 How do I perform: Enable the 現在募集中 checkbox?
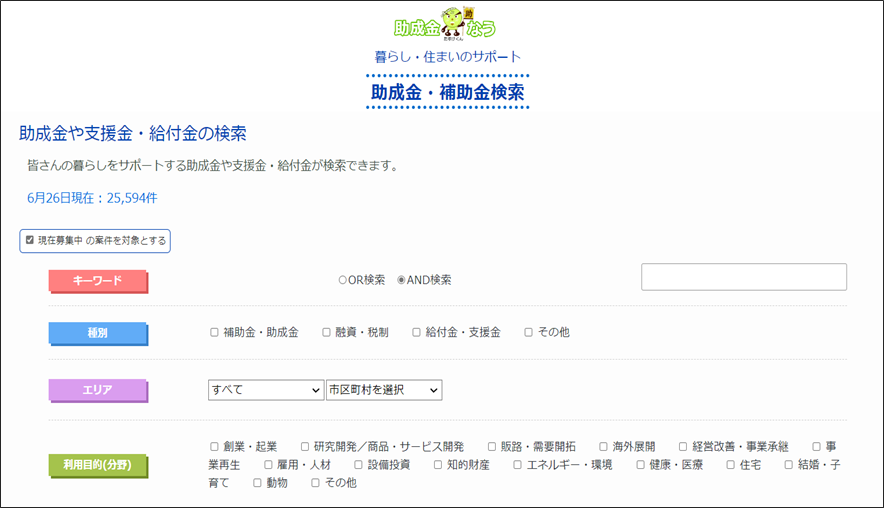click(x=30, y=240)
